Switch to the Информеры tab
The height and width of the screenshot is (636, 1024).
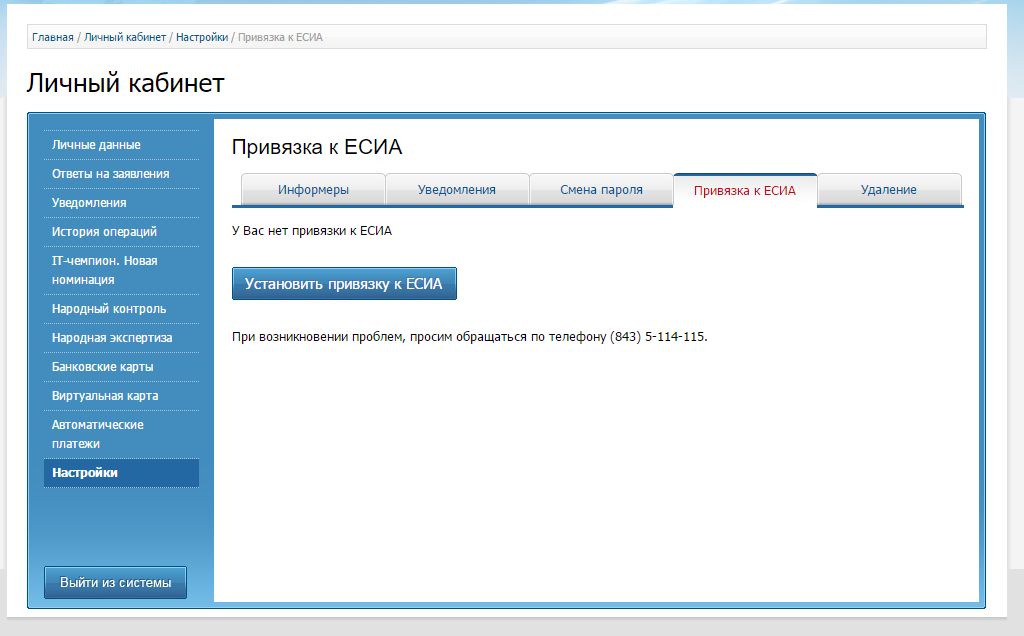313,190
